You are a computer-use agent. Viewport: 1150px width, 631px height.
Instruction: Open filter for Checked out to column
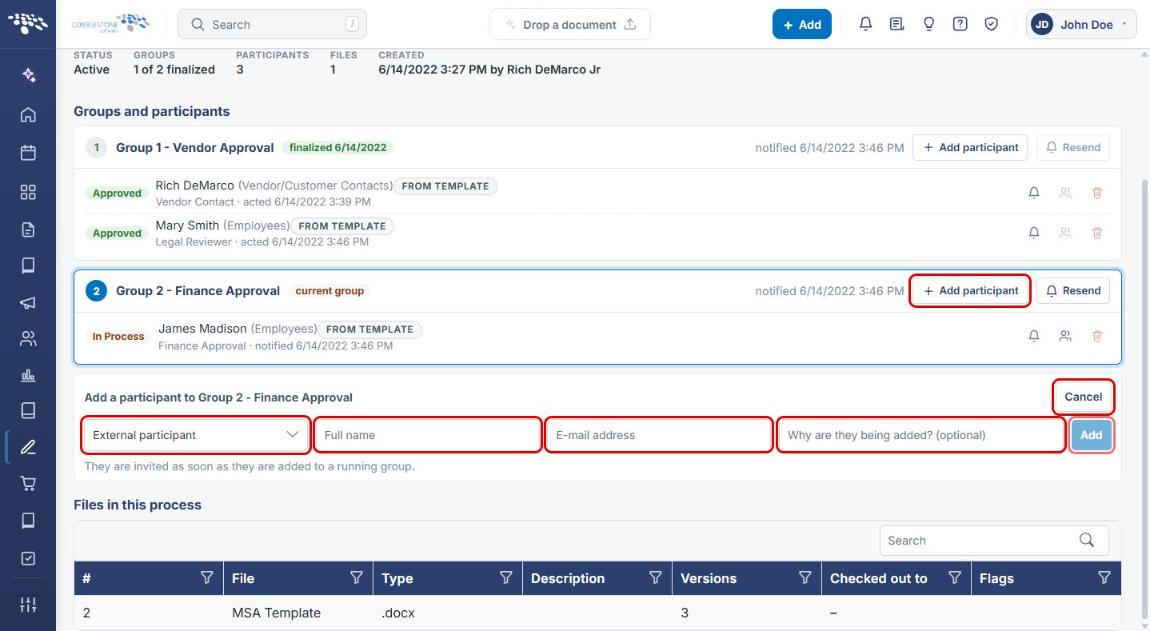click(x=955, y=578)
